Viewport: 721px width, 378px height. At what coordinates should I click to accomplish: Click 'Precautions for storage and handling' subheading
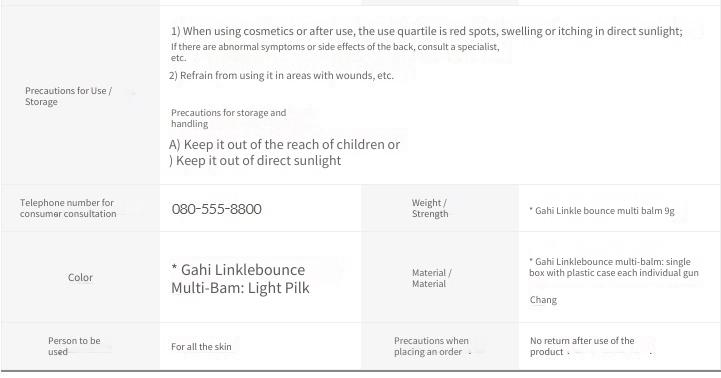(229, 118)
